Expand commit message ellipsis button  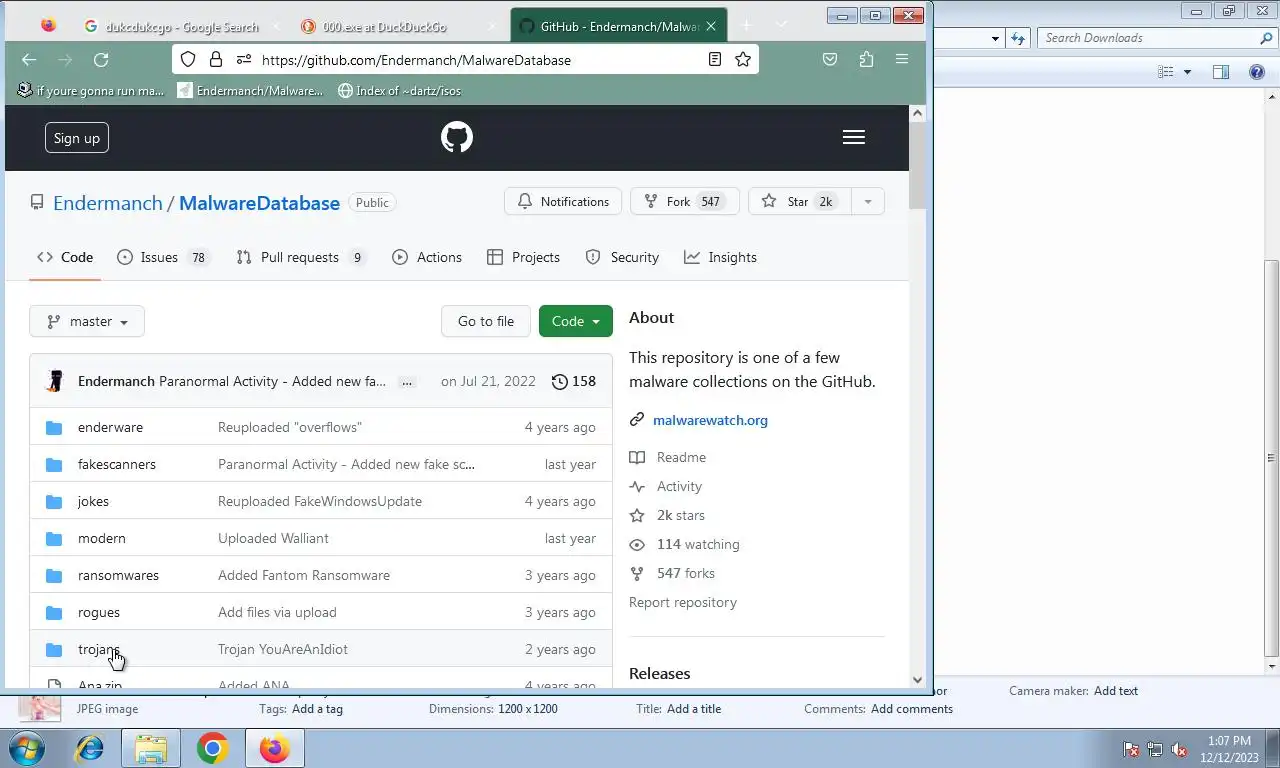[406, 382]
